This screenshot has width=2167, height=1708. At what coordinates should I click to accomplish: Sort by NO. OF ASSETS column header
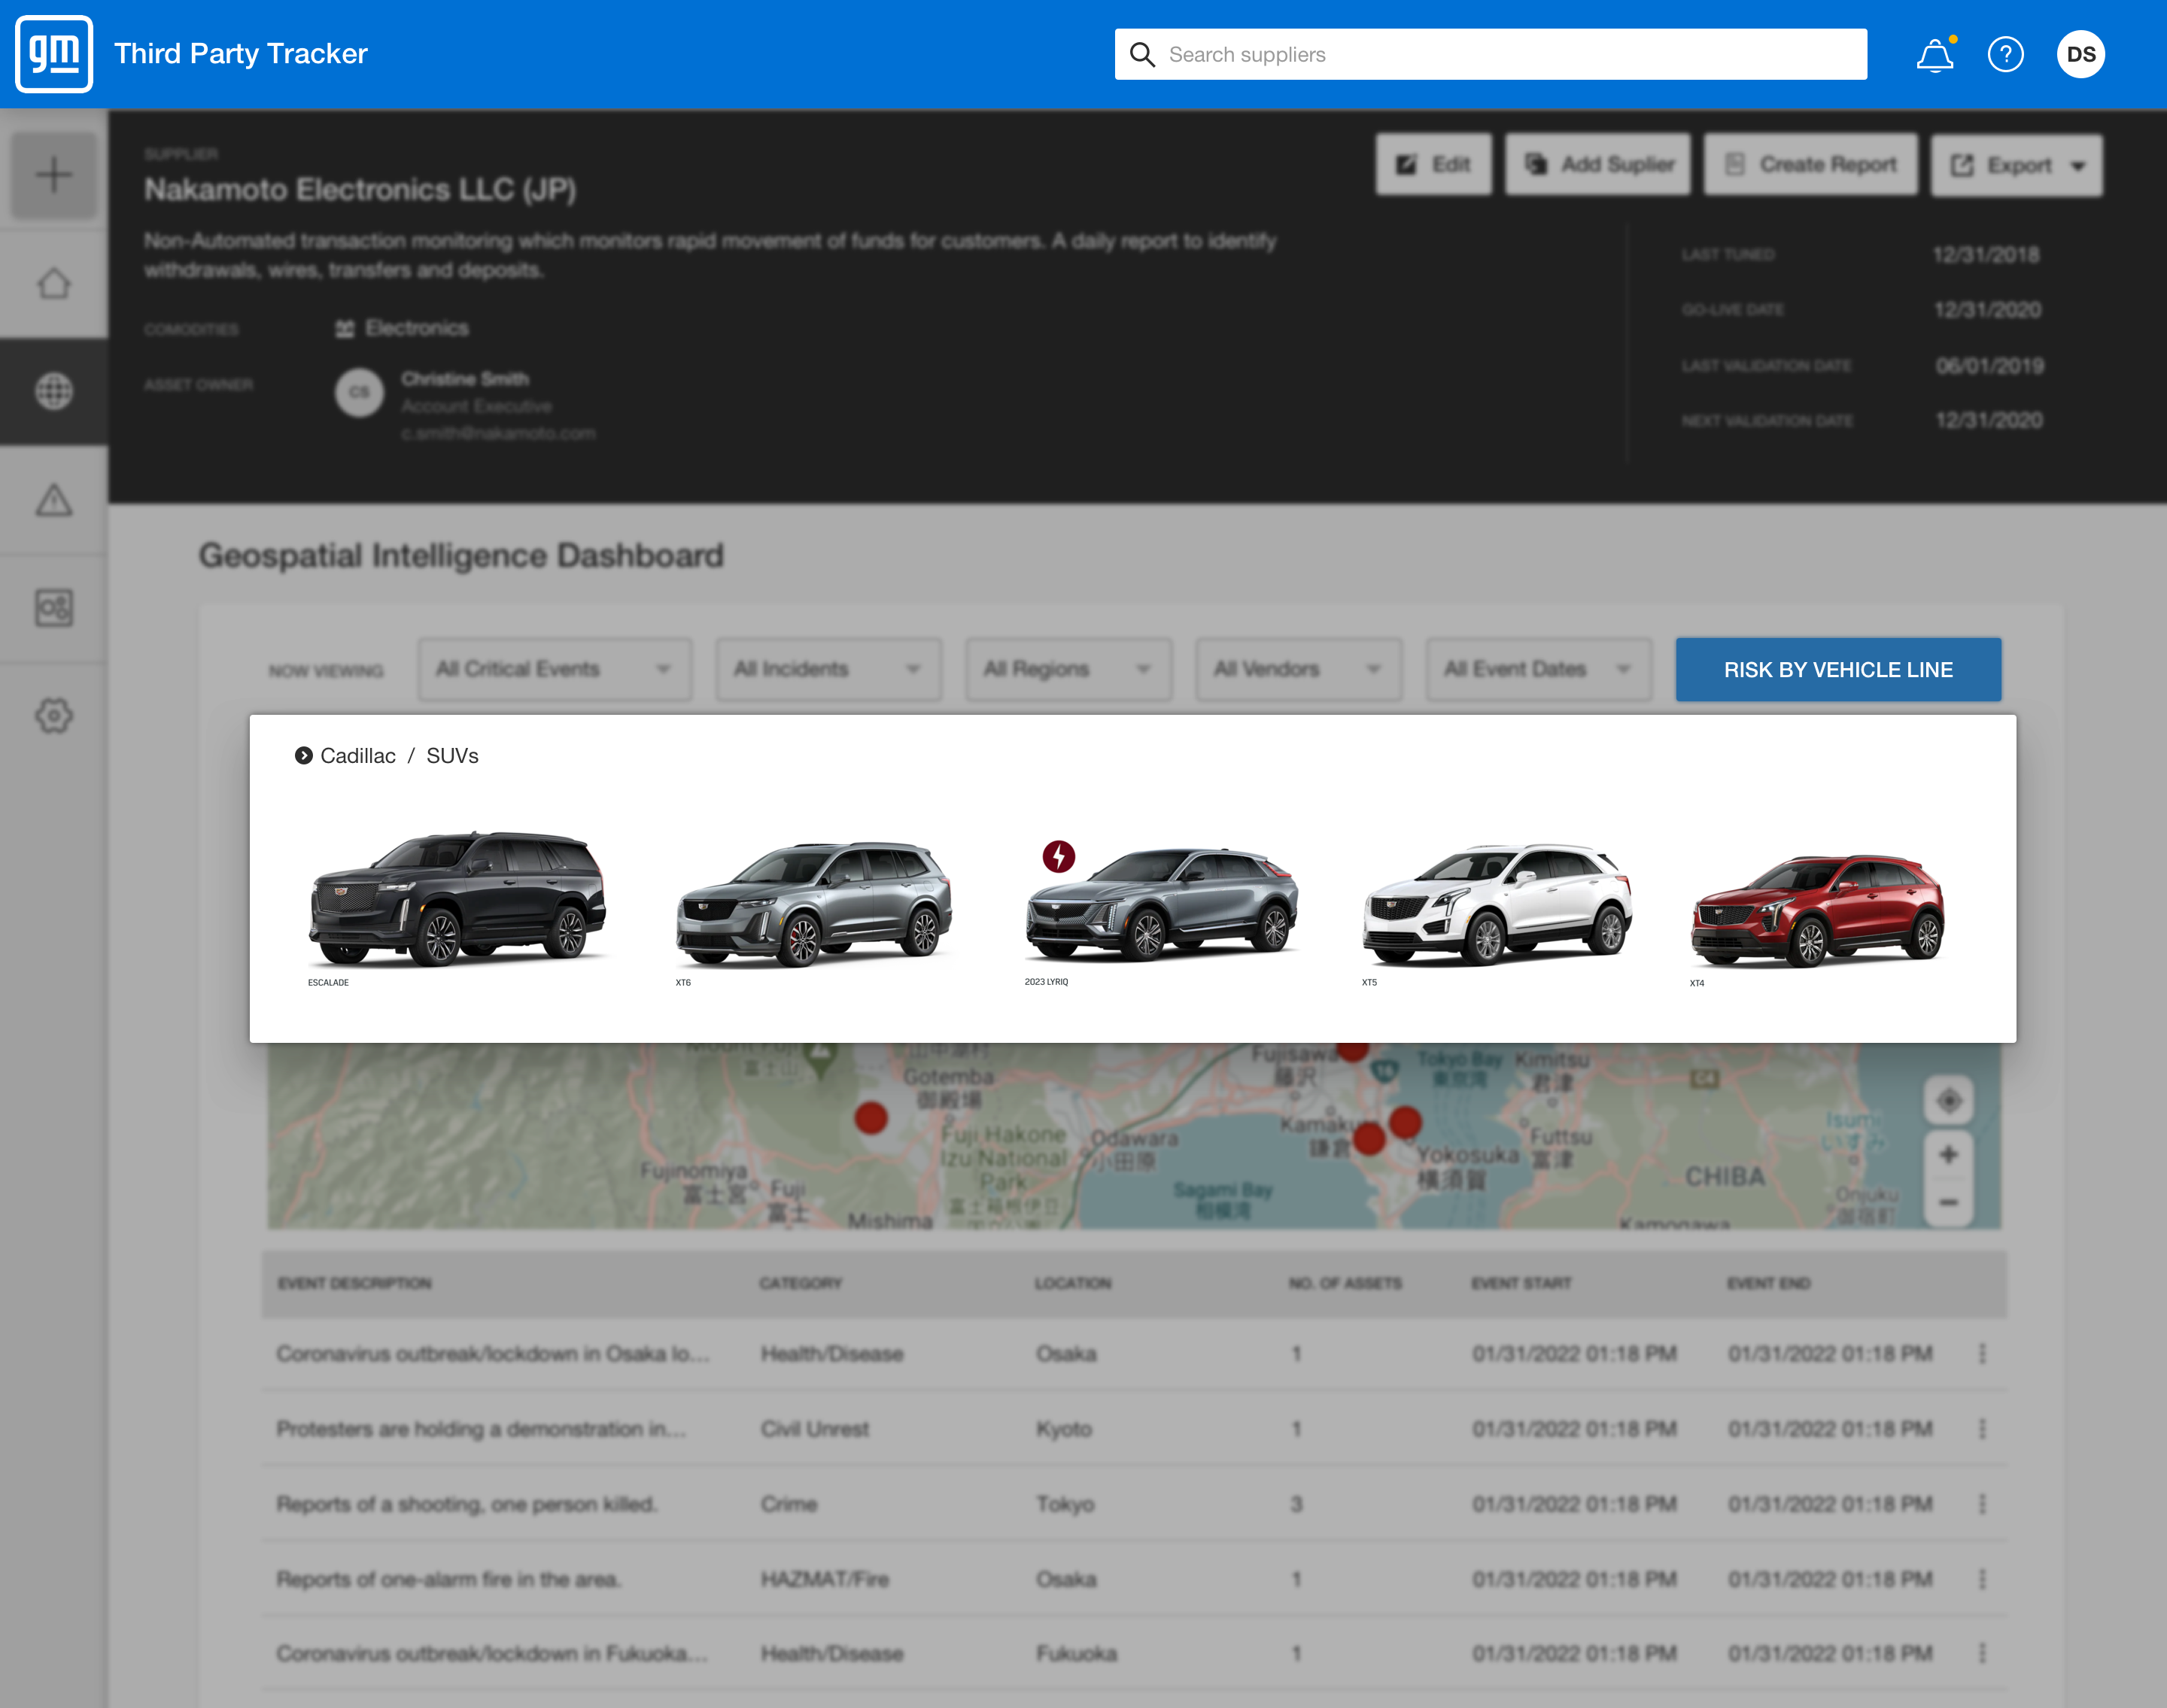point(1345,1283)
